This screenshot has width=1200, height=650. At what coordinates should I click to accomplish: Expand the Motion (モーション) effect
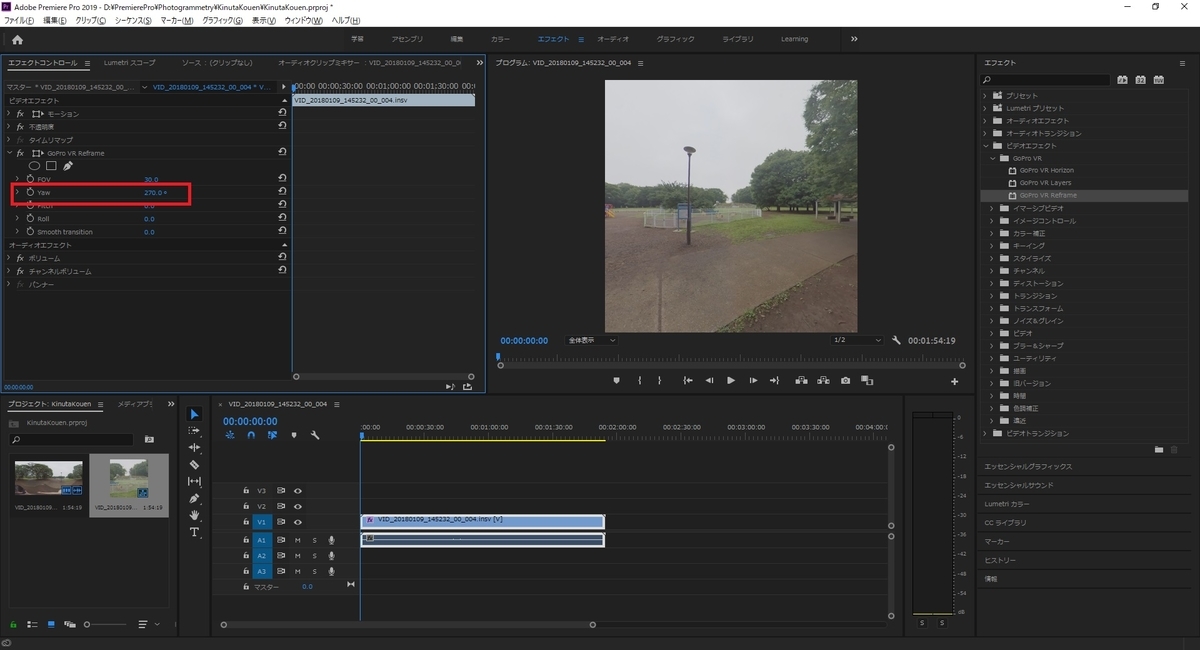[9, 114]
